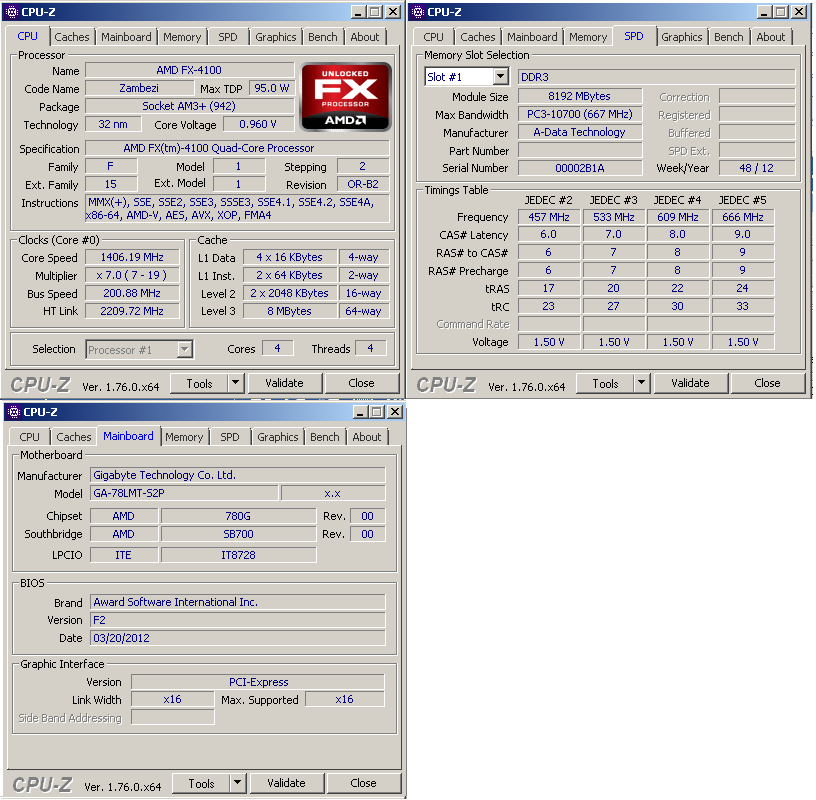Maximize the SPD window
The width and height of the screenshot is (816, 800).
[781, 12]
